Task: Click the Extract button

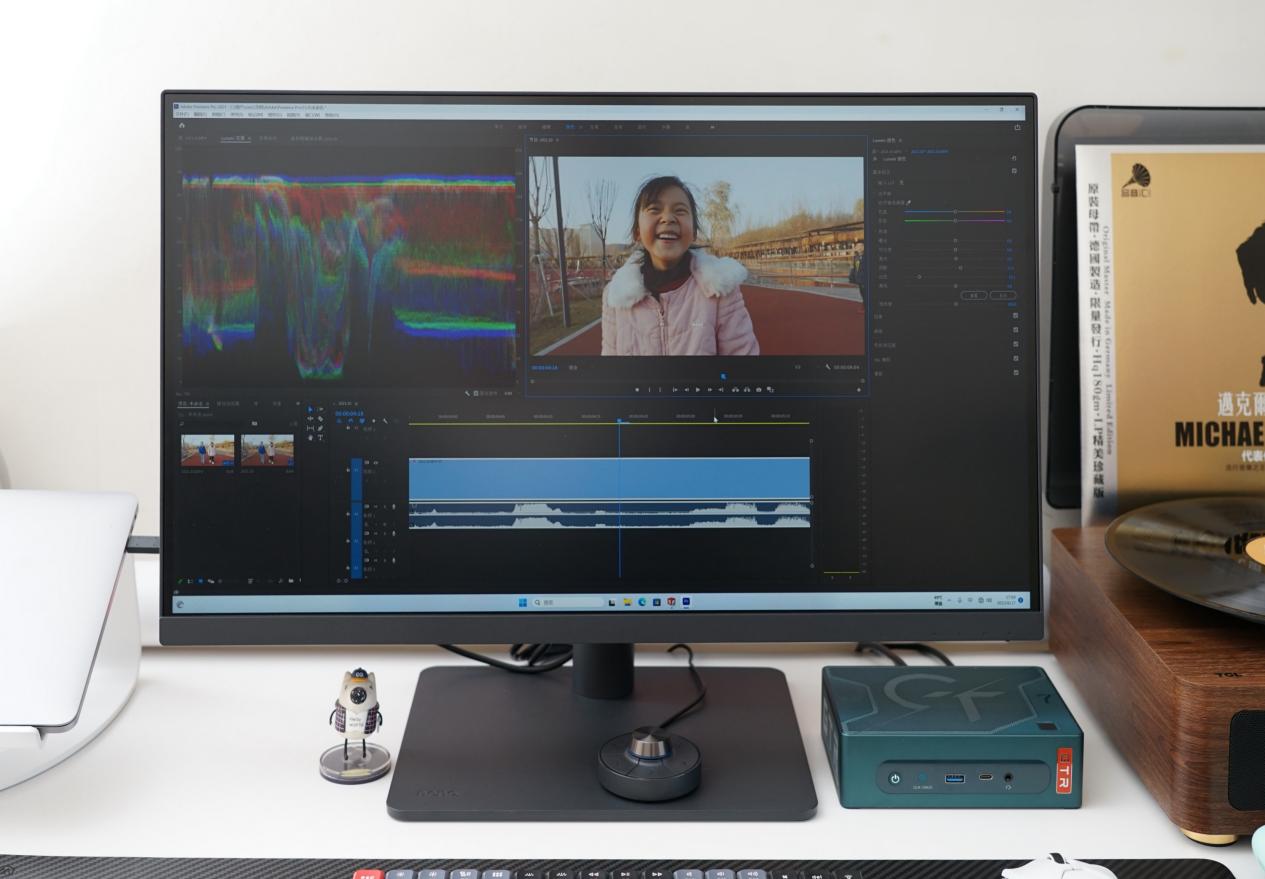Action: pos(747,389)
